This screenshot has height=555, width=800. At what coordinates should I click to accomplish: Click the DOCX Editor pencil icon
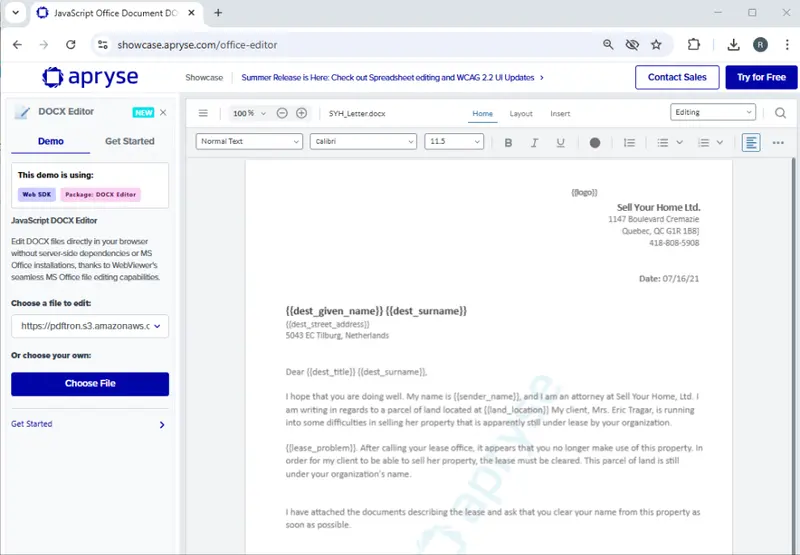22,112
